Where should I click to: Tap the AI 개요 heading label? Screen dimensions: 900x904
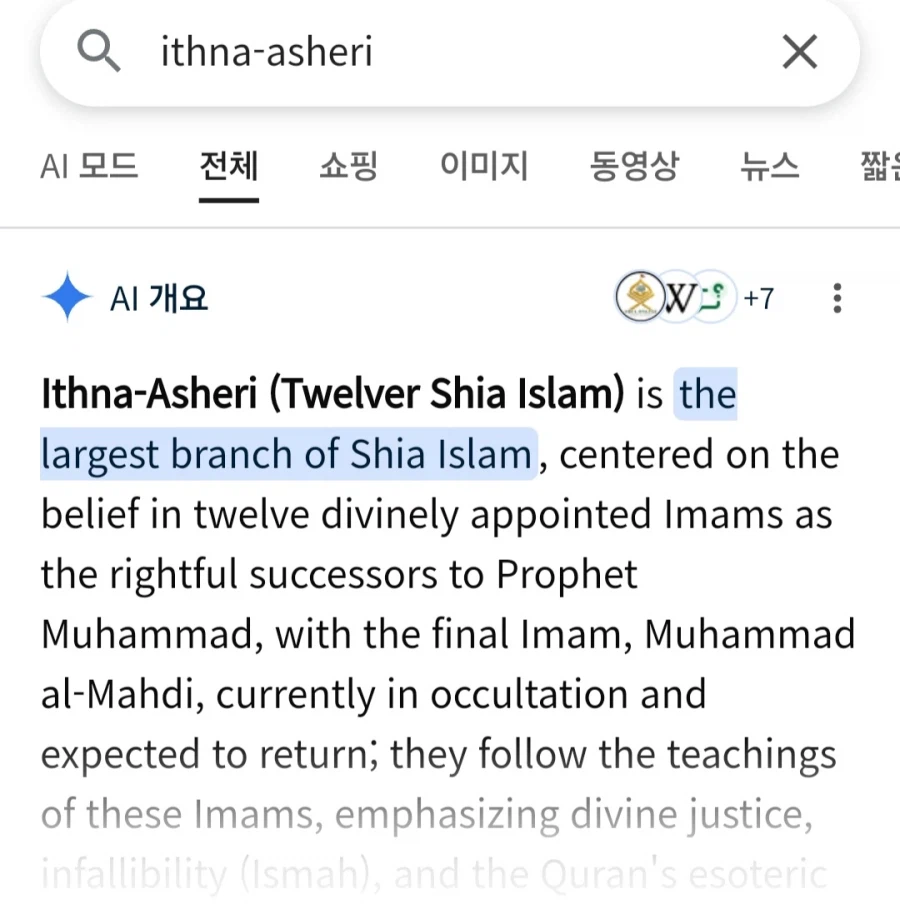click(x=159, y=298)
